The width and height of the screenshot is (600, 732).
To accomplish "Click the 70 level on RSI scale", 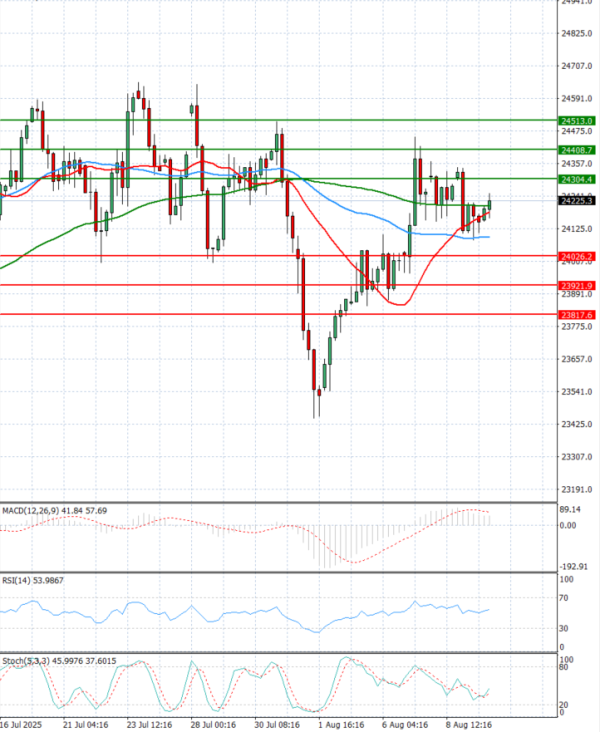I will coord(564,598).
